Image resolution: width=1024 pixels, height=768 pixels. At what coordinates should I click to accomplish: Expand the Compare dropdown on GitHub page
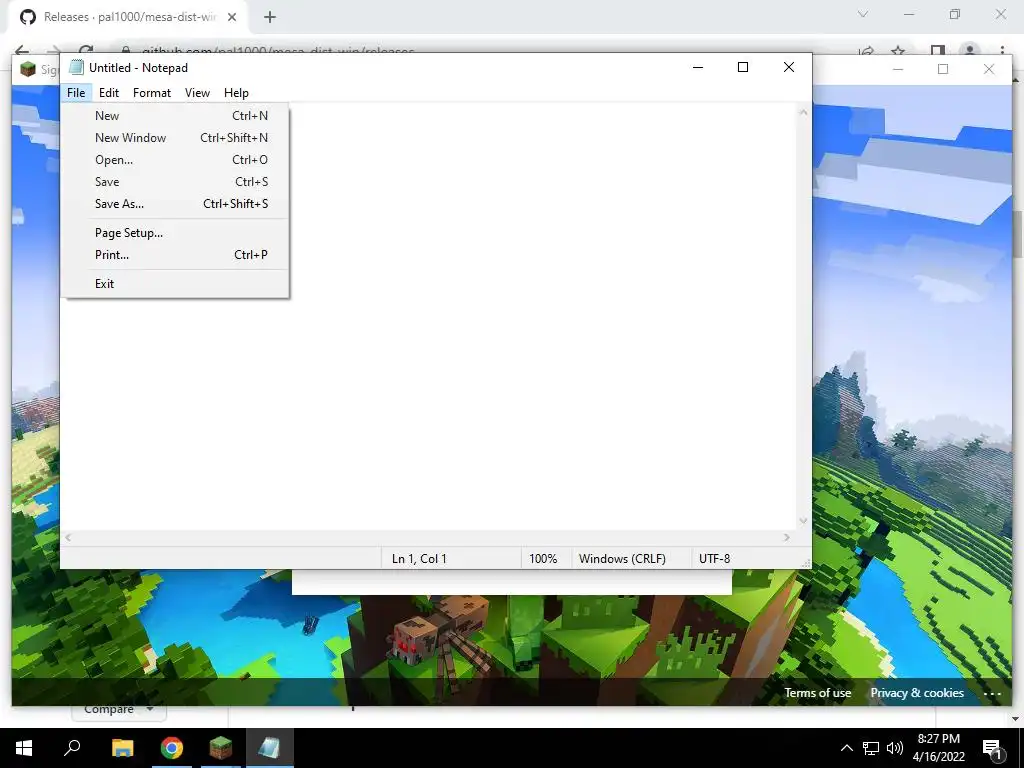coord(118,711)
